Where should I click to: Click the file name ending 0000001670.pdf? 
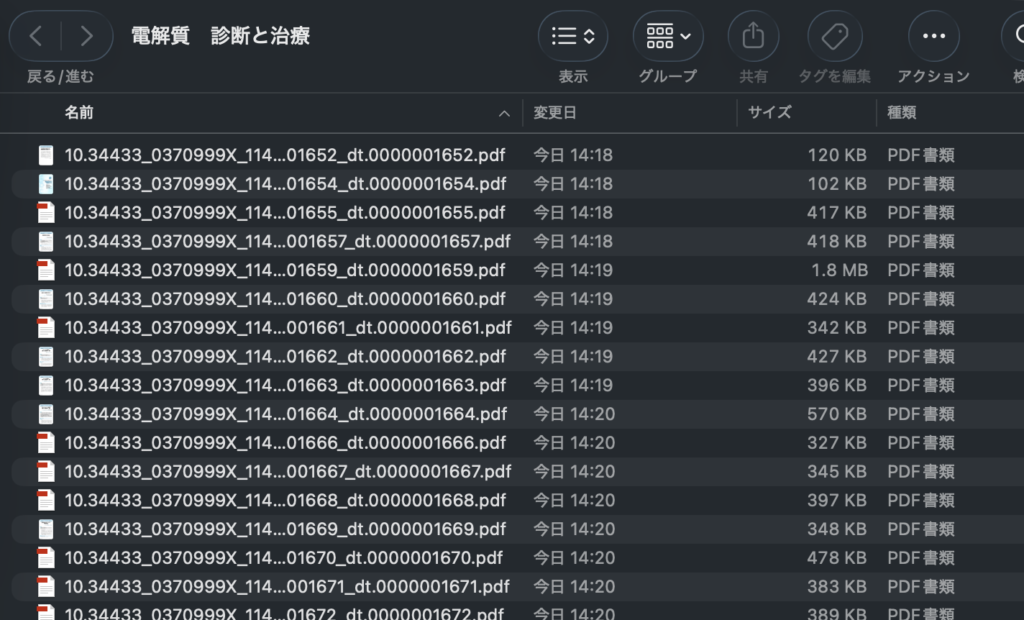pyautogui.click(x=284, y=558)
